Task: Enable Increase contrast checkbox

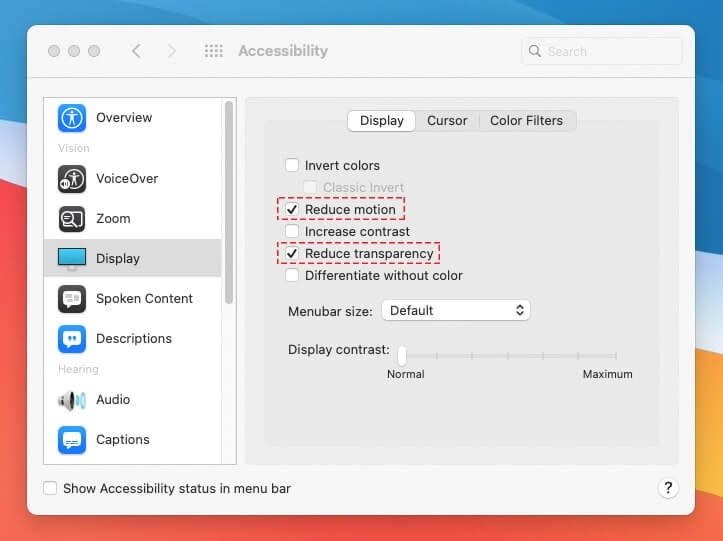Action: point(292,231)
